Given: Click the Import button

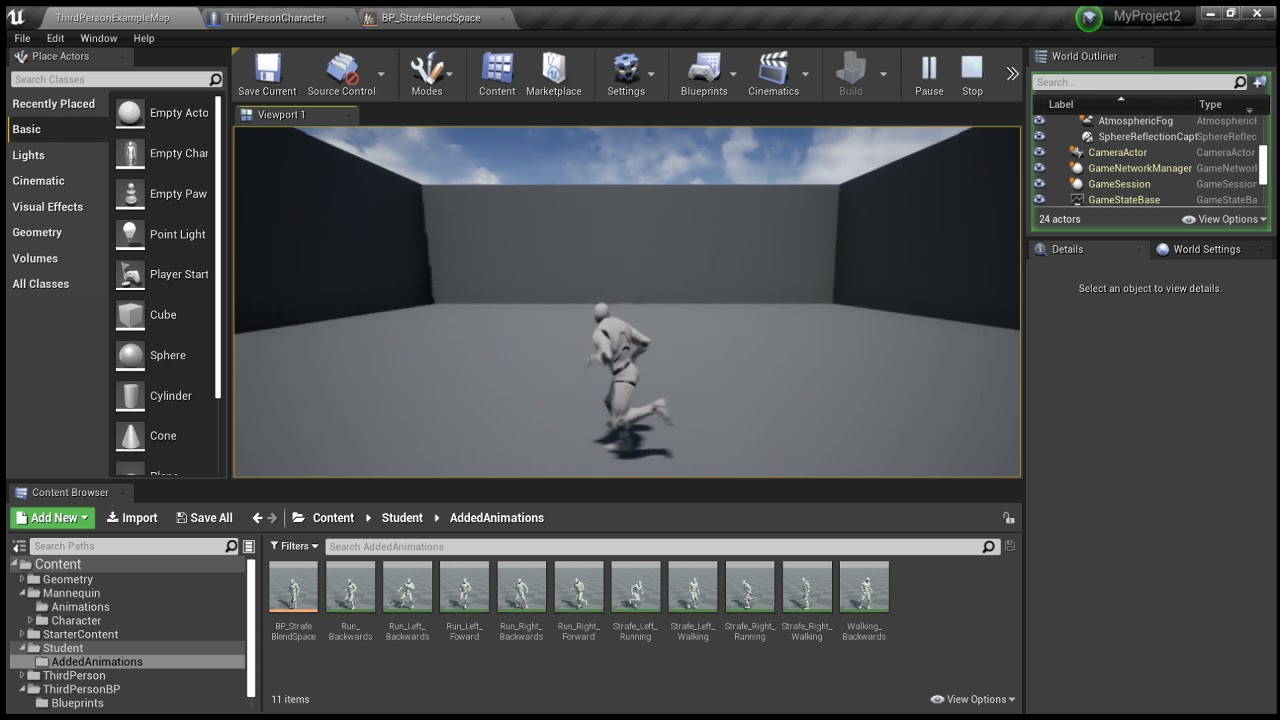Looking at the screenshot, I should pyautogui.click(x=132, y=518).
